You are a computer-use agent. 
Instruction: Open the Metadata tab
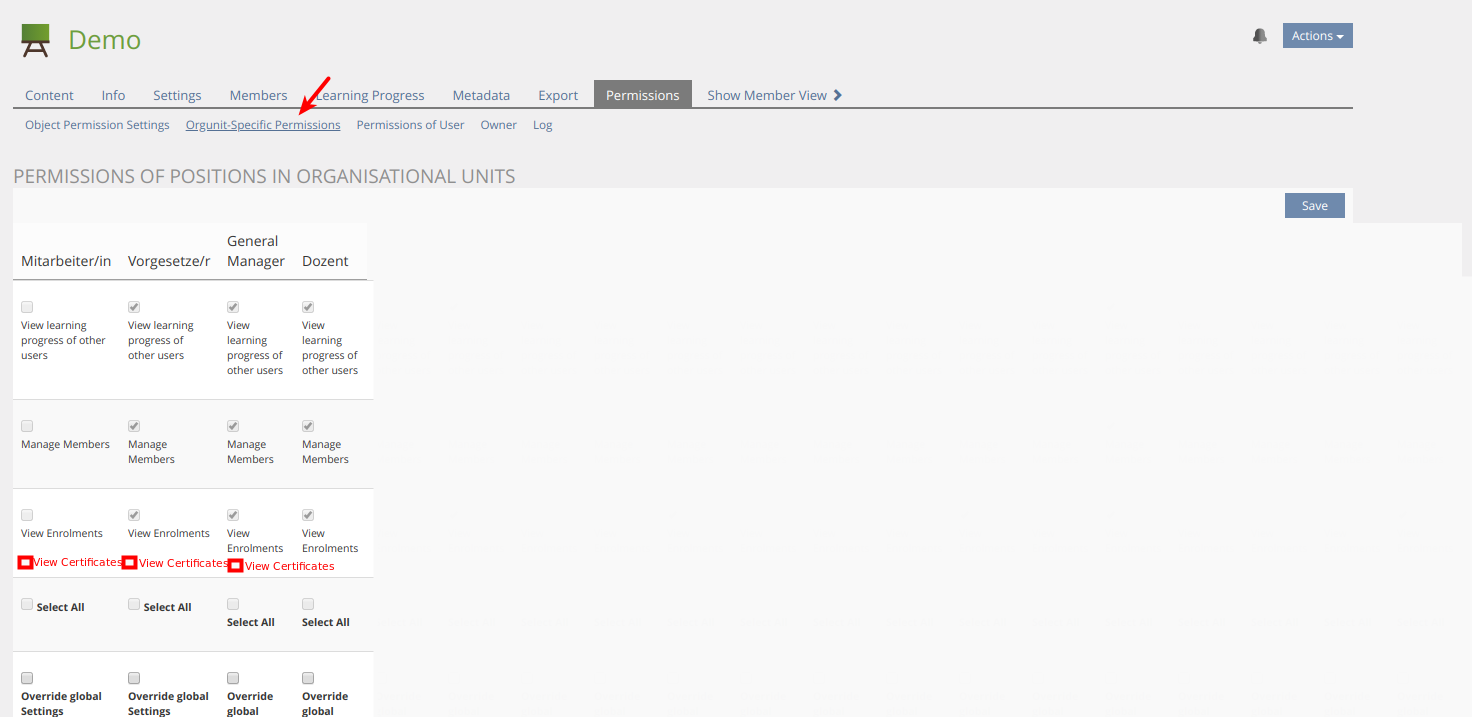[x=481, y=95]
